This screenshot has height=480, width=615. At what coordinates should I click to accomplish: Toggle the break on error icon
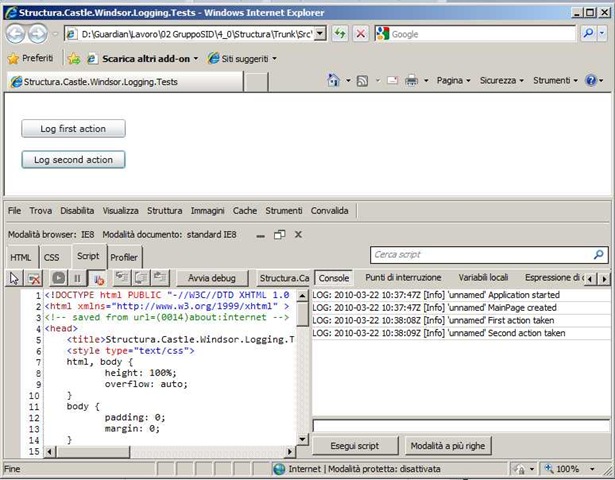click(x=98, y=279)
